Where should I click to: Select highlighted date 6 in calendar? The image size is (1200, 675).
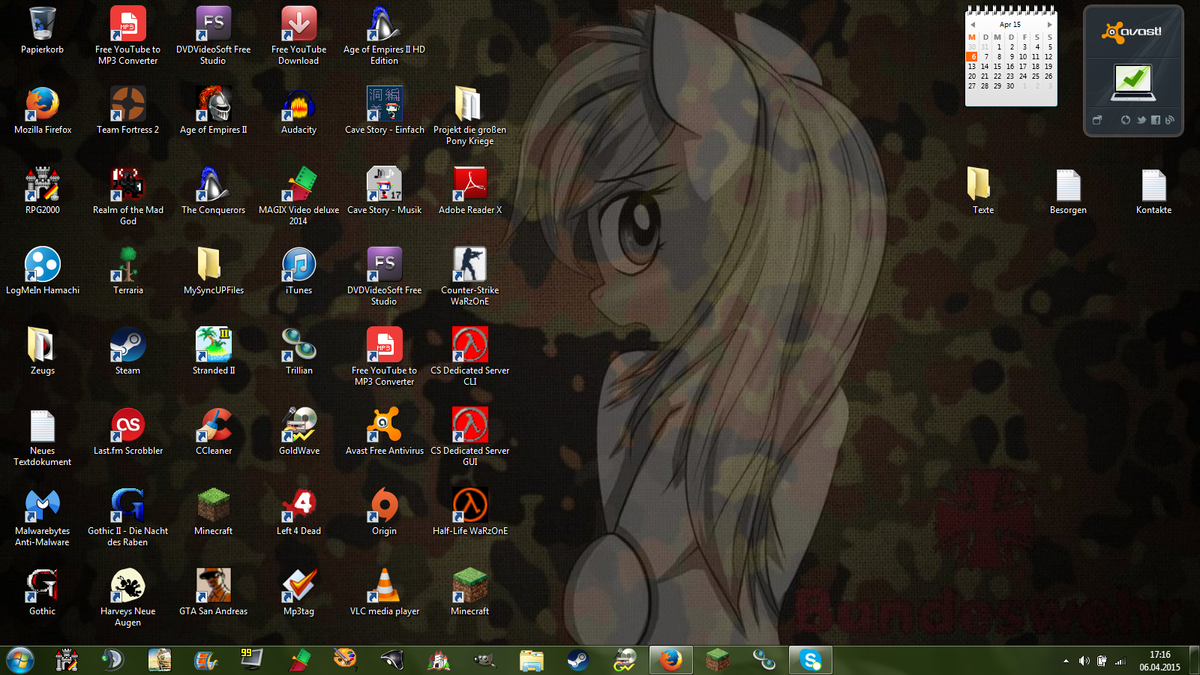tap(972, 57)
